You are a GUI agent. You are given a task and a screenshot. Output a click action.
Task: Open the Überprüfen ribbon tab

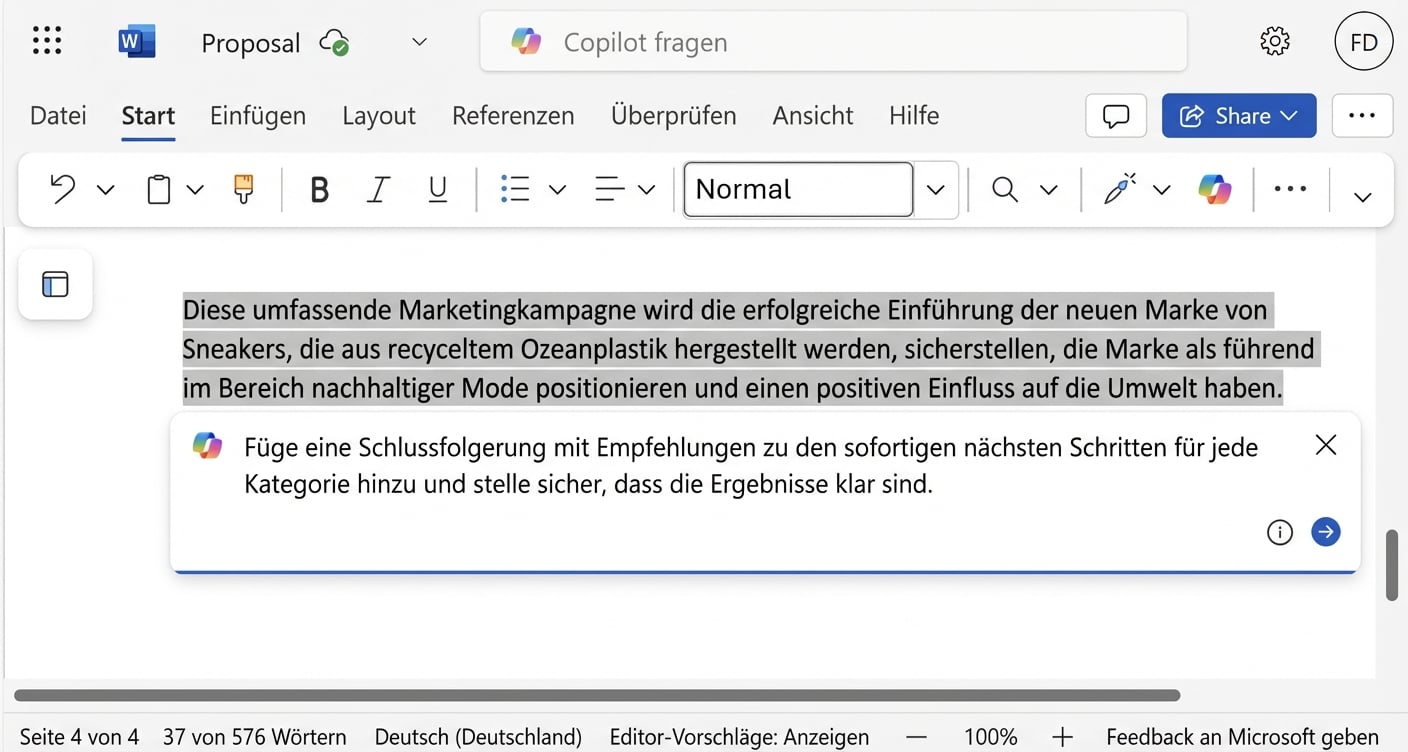[x=673, y=115]
